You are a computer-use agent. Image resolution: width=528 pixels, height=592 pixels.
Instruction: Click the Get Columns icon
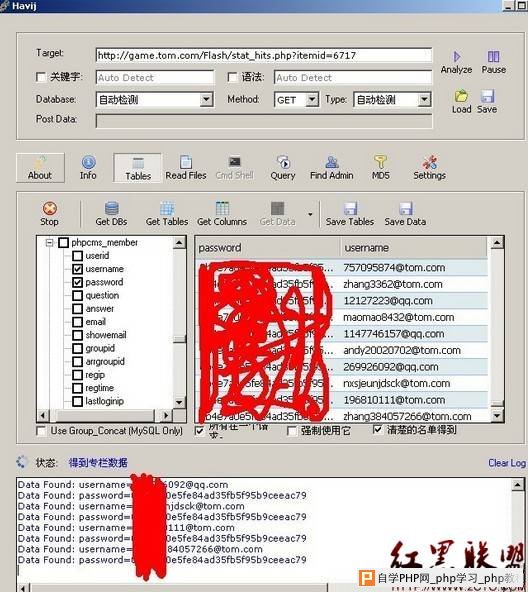click(222, 208)
